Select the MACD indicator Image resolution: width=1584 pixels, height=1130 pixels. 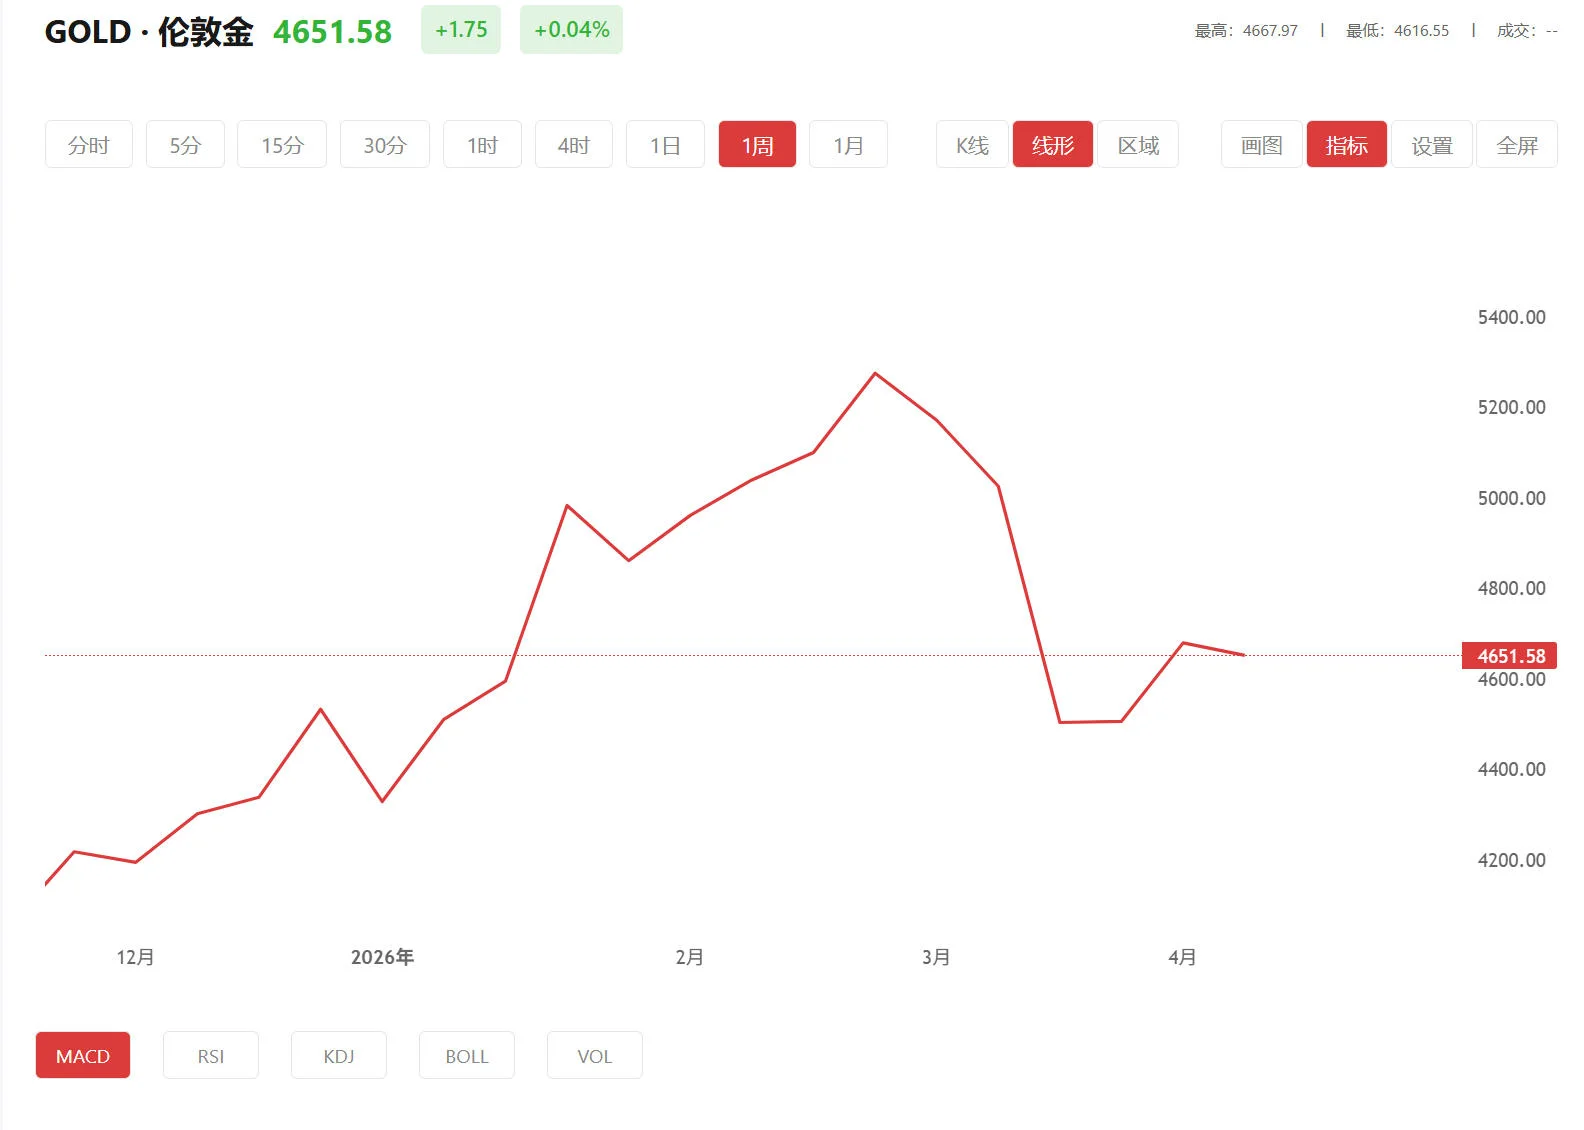[x=83, y=1055]
